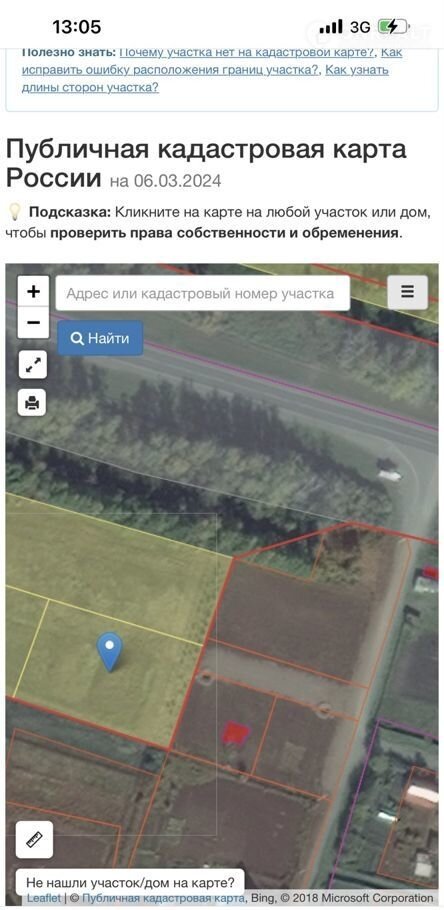Tap 'Не нашли участок/дом на карте?' prompt

pos(131,883)
